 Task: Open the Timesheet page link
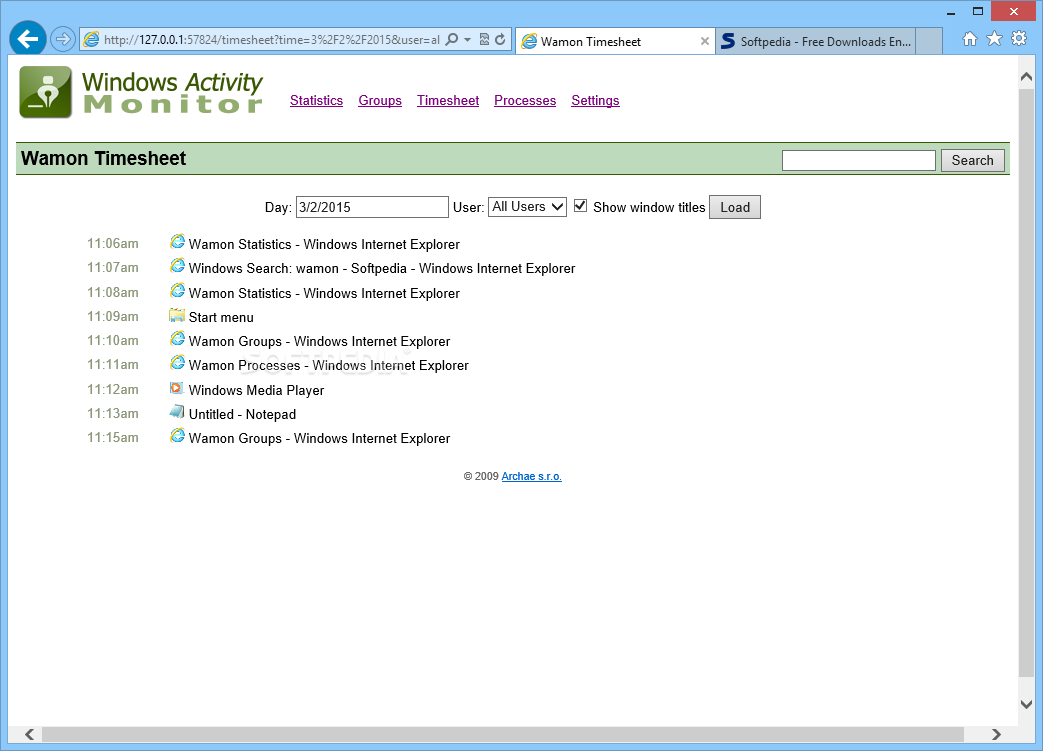(x=448, y=100)
